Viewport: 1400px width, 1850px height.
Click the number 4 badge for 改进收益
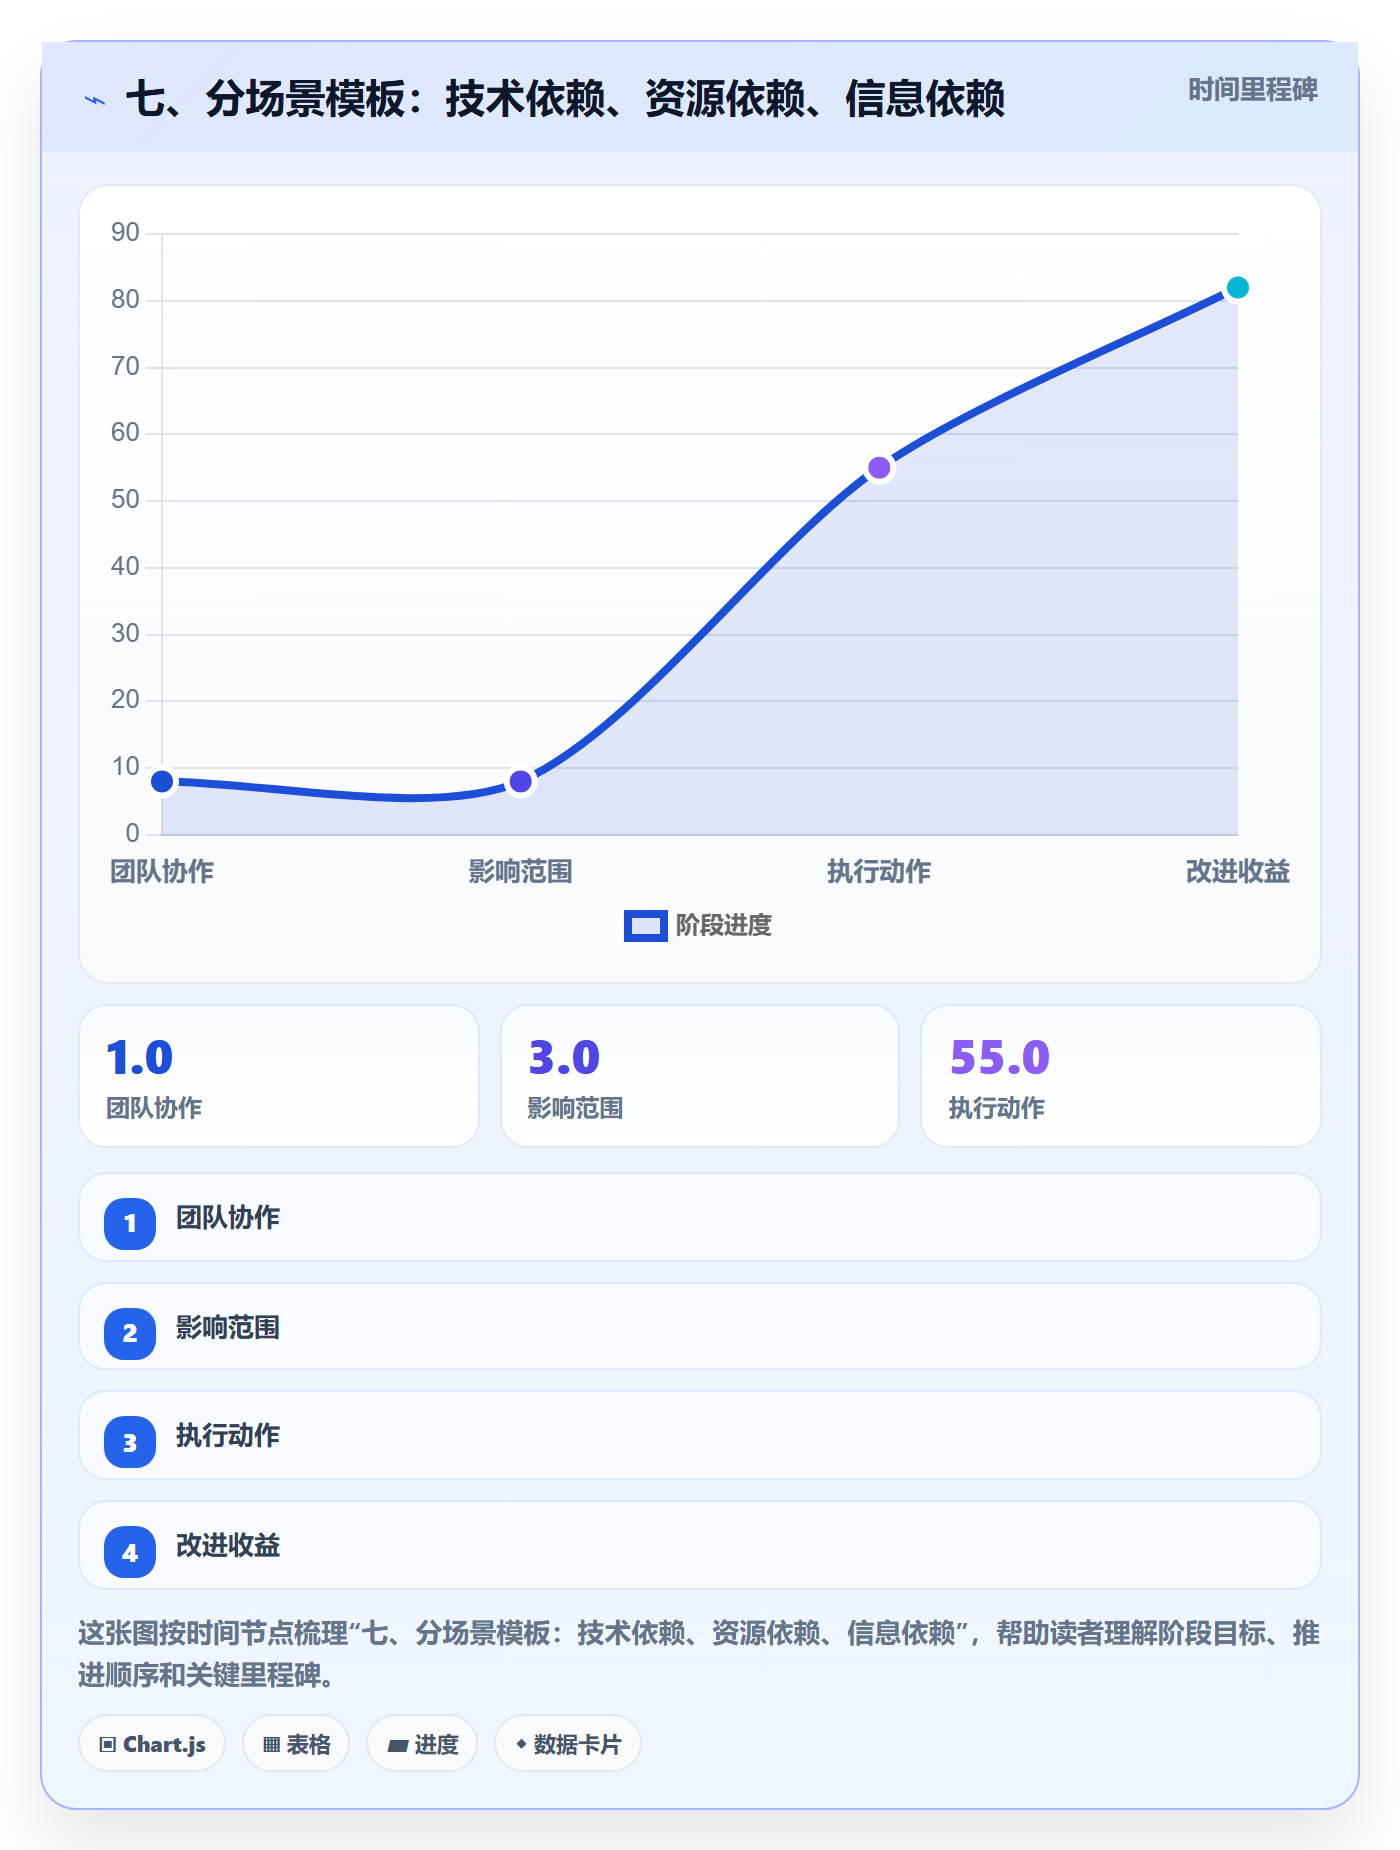pyautogui.click(x=130, y=1552)
